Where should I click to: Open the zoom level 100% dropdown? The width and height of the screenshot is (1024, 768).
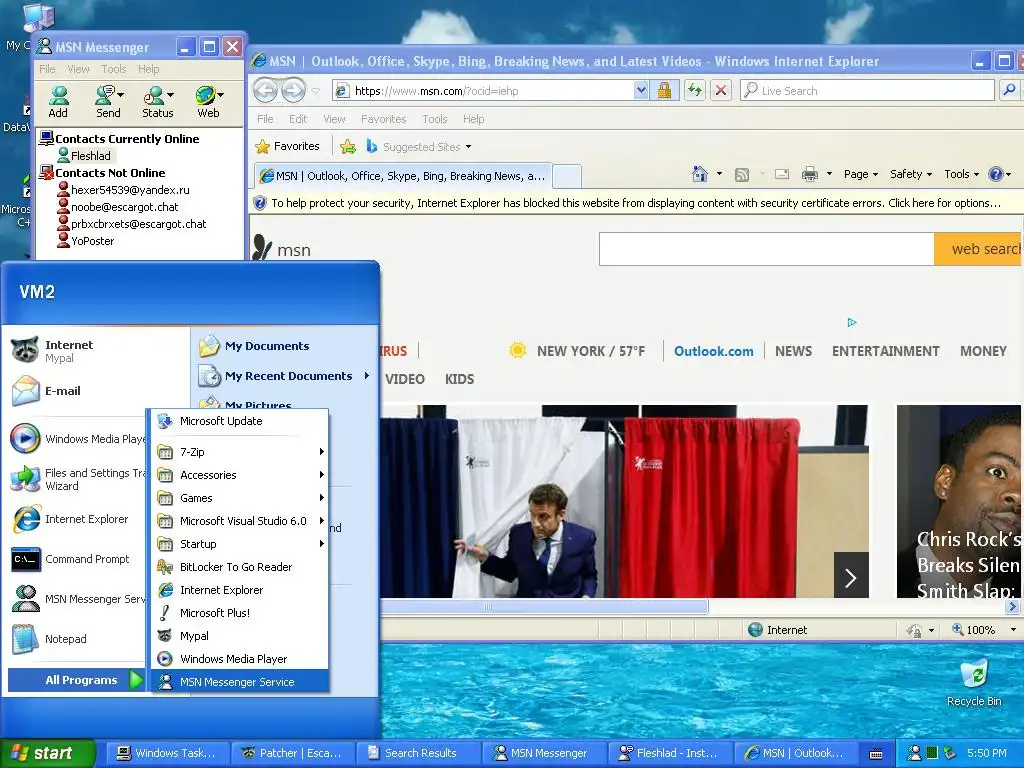tap(1013, 630)
